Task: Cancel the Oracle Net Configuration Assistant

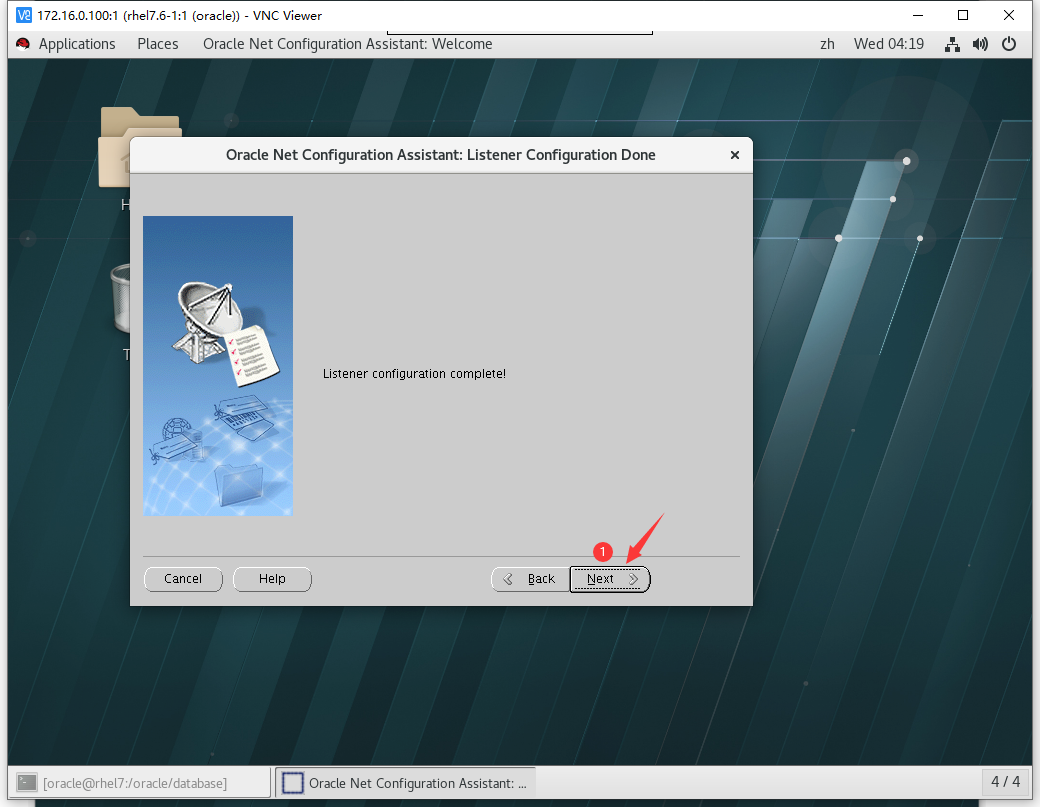Action: tap(183, 579)
